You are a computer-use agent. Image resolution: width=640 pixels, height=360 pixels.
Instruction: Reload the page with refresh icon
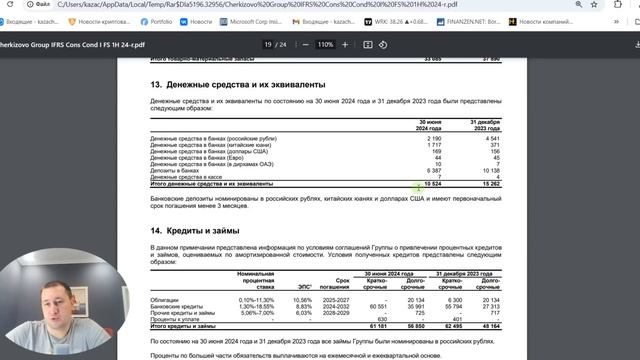pos(10,4)
